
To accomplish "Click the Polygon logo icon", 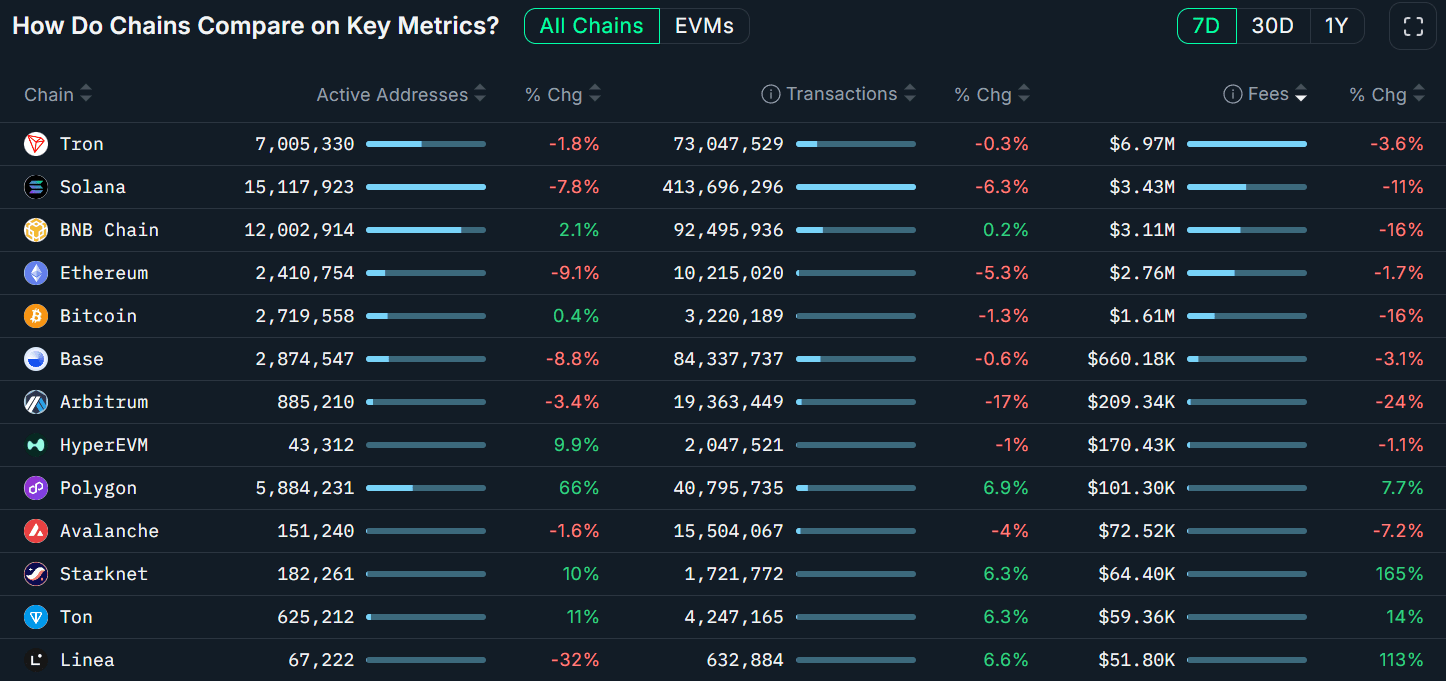I will pyautogui.click(x=36, y=488).
